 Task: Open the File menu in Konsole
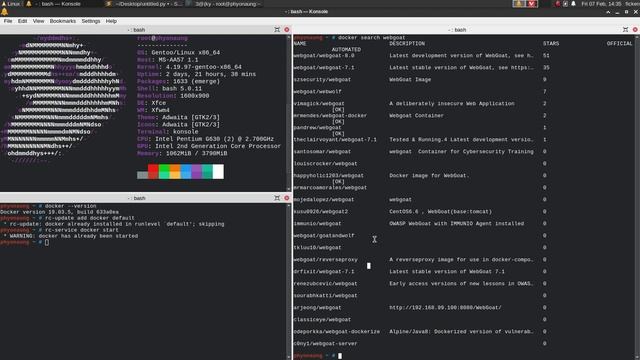[8, 21]
